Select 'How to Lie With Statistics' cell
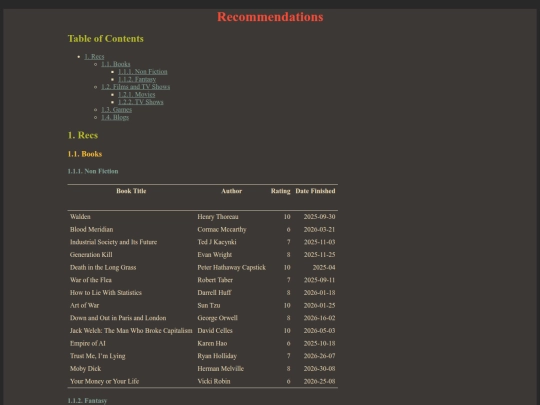540x405 pixels. pos(106,293)
